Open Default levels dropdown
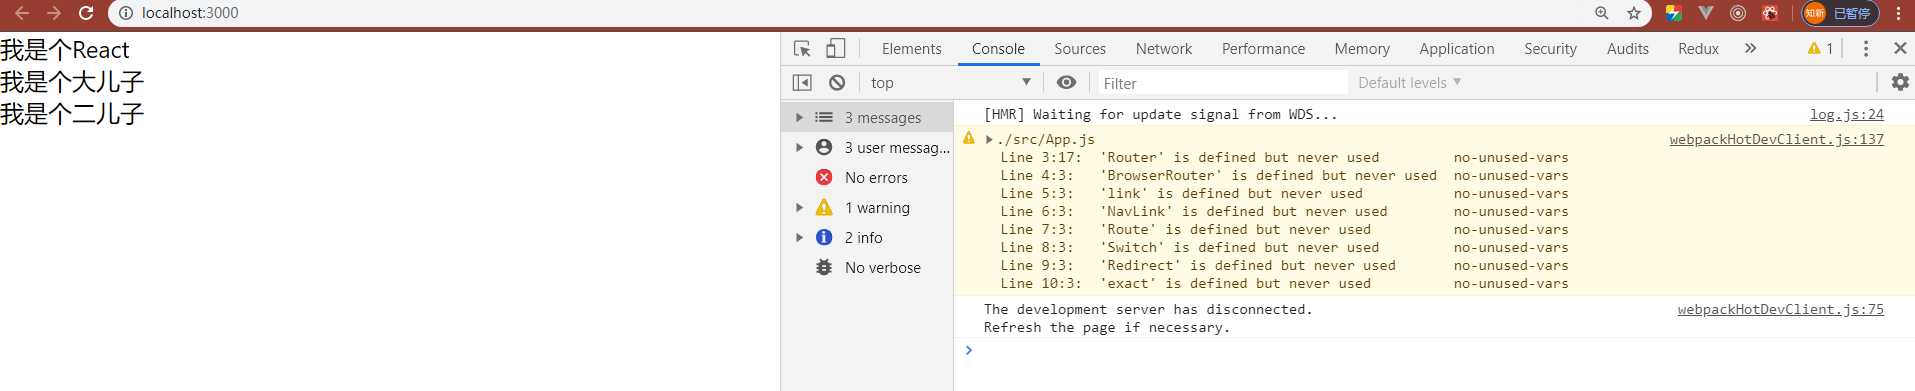 click(x=1409, y=82)
